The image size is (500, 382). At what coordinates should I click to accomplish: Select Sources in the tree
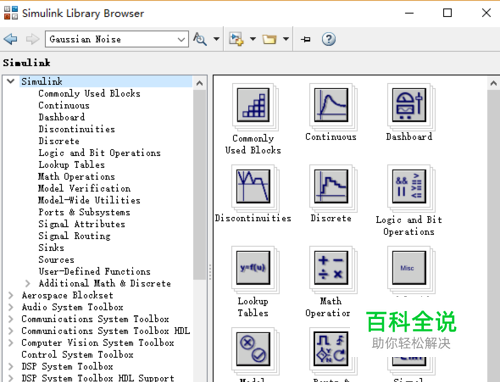click(x=56, y=260)
